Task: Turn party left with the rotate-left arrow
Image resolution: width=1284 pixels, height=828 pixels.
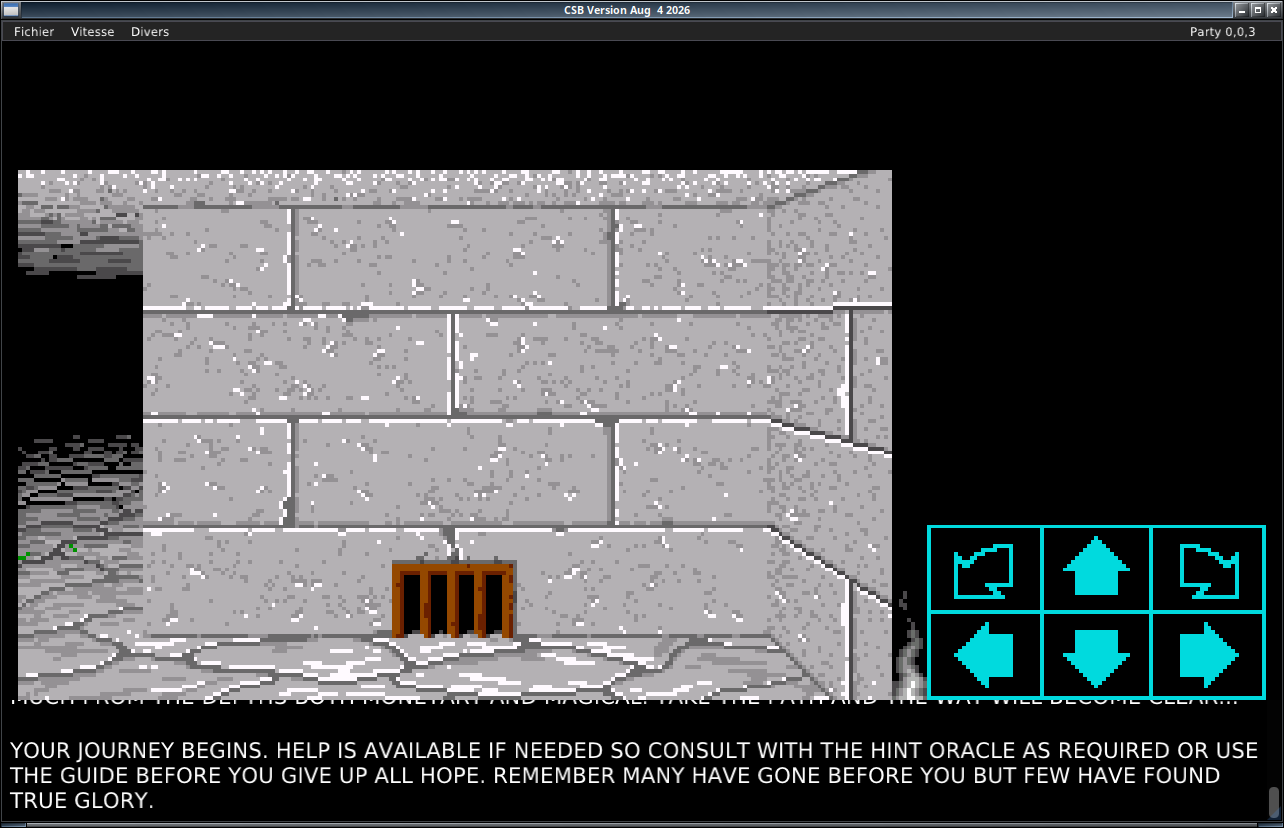Action: coord(985,569)
